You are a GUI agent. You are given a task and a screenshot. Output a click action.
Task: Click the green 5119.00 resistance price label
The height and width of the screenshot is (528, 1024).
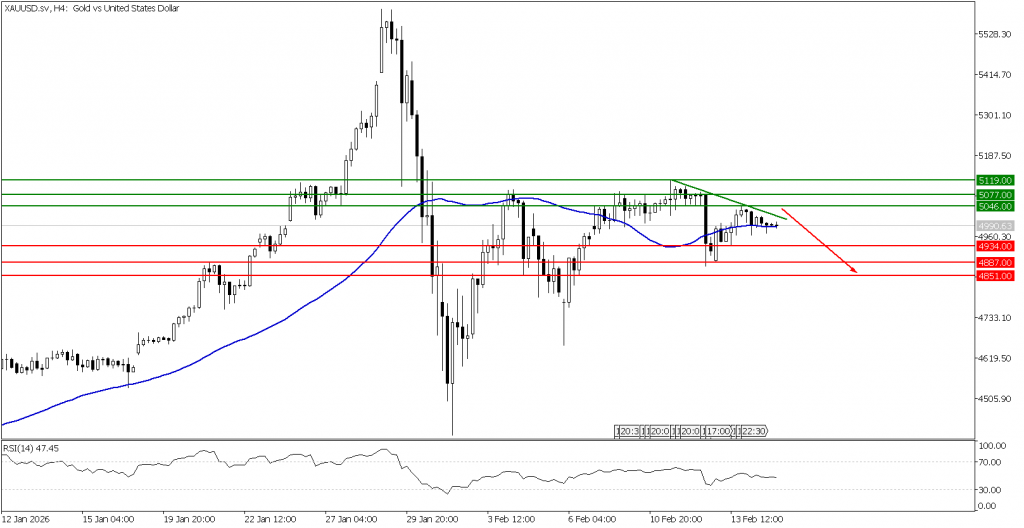click(x=998, y=180)
